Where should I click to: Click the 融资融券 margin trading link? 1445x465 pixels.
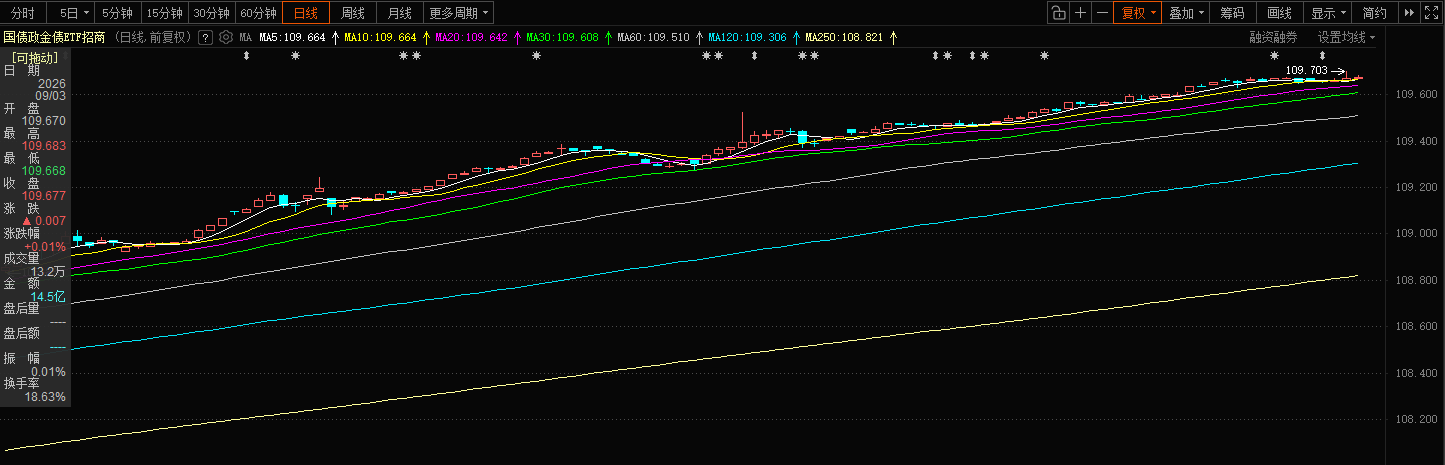pos(1273,38)
